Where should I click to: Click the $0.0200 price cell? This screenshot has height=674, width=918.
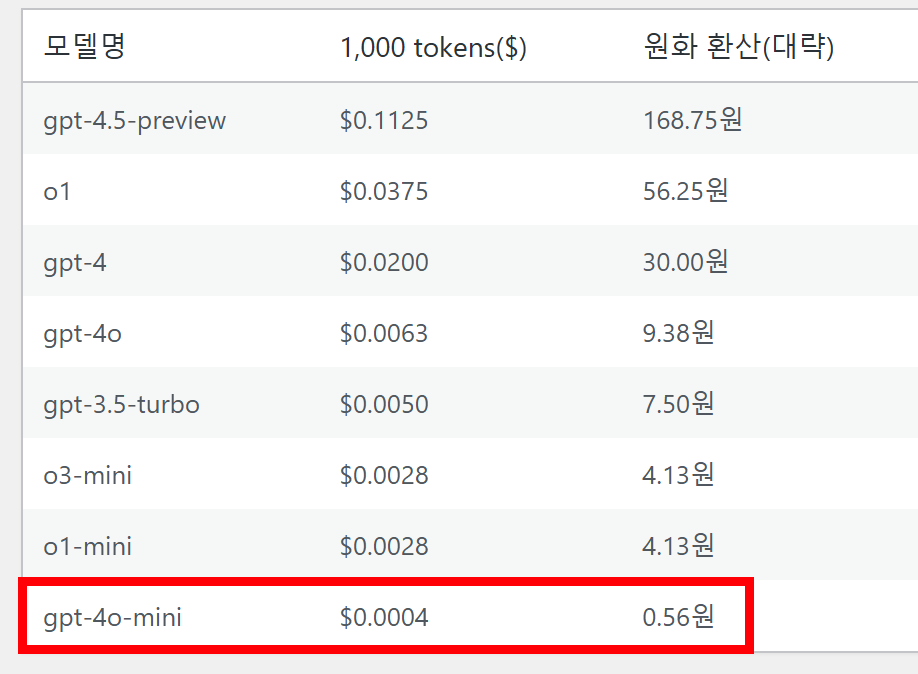click(384, 262)
